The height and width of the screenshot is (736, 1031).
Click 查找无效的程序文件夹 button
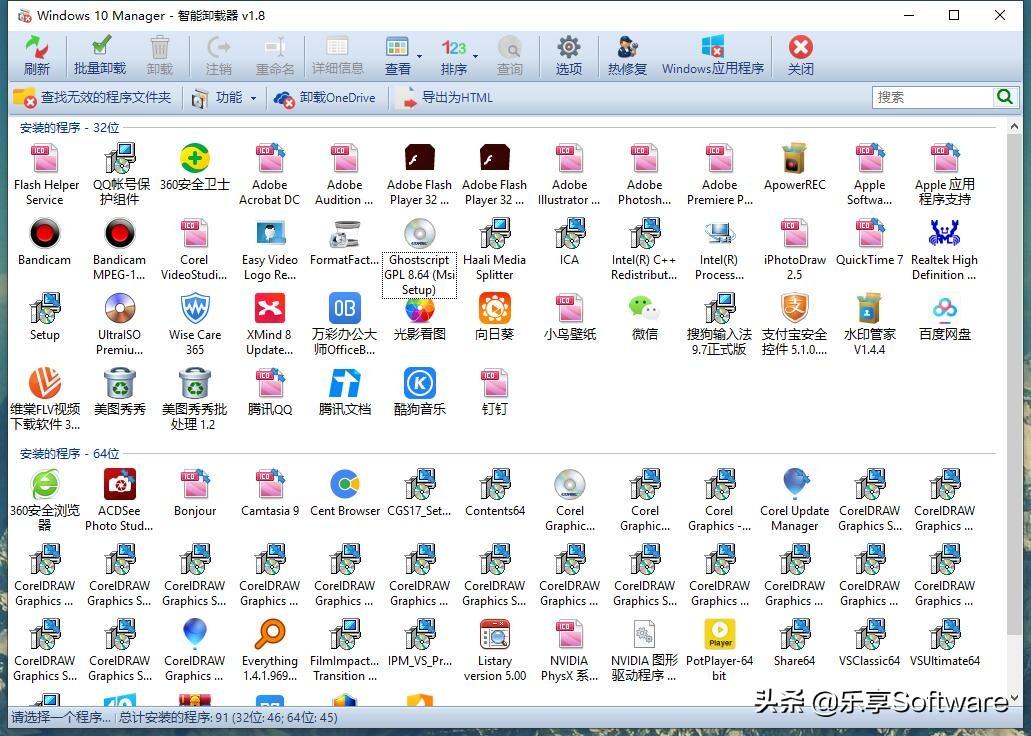tap(93, 98)
